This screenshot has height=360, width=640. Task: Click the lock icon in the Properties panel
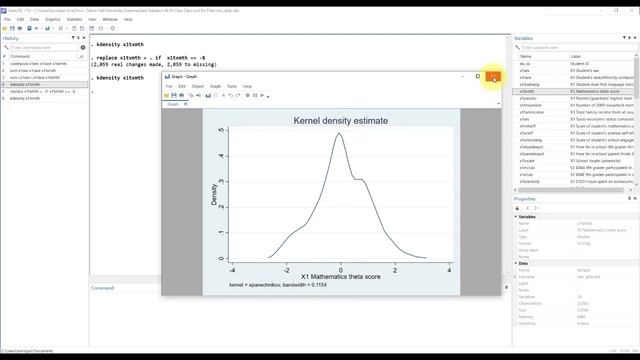click(518, 208)
